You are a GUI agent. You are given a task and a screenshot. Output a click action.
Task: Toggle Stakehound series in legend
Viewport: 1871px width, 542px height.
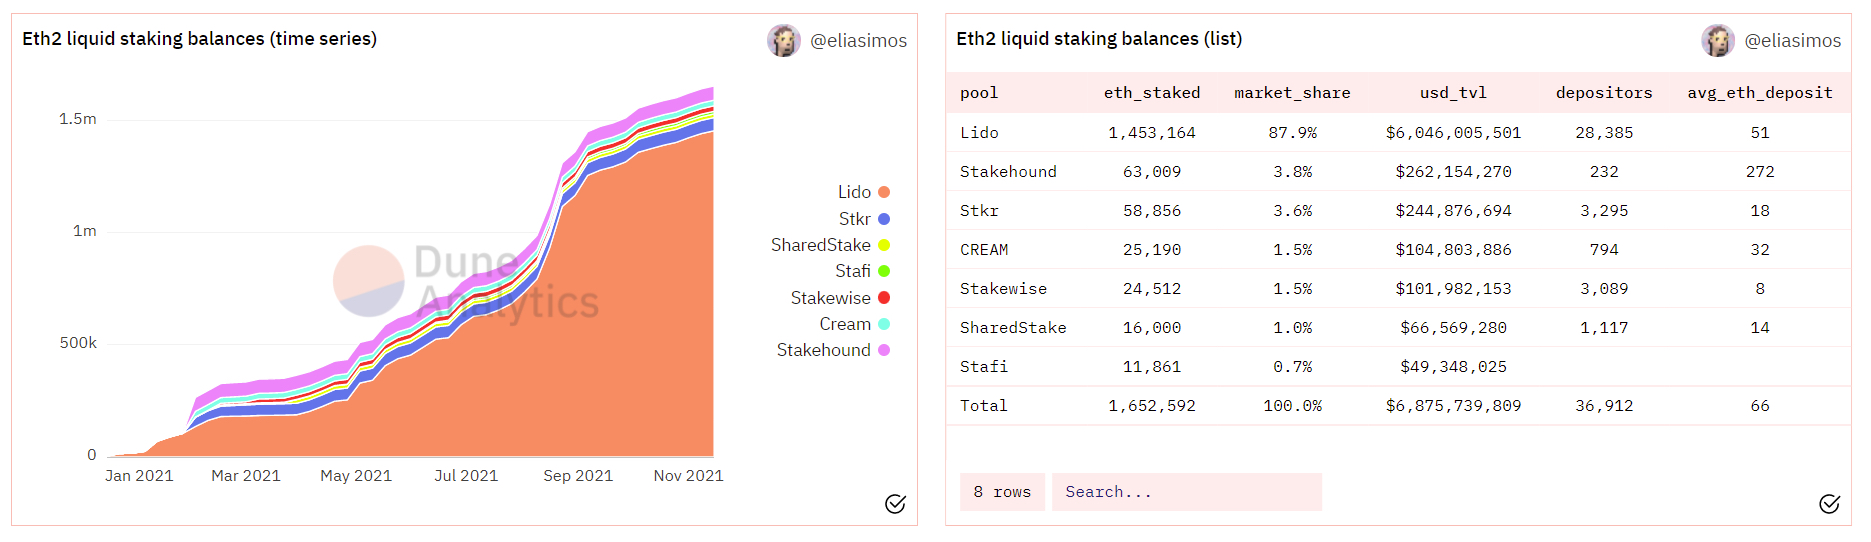click(833, 350)
